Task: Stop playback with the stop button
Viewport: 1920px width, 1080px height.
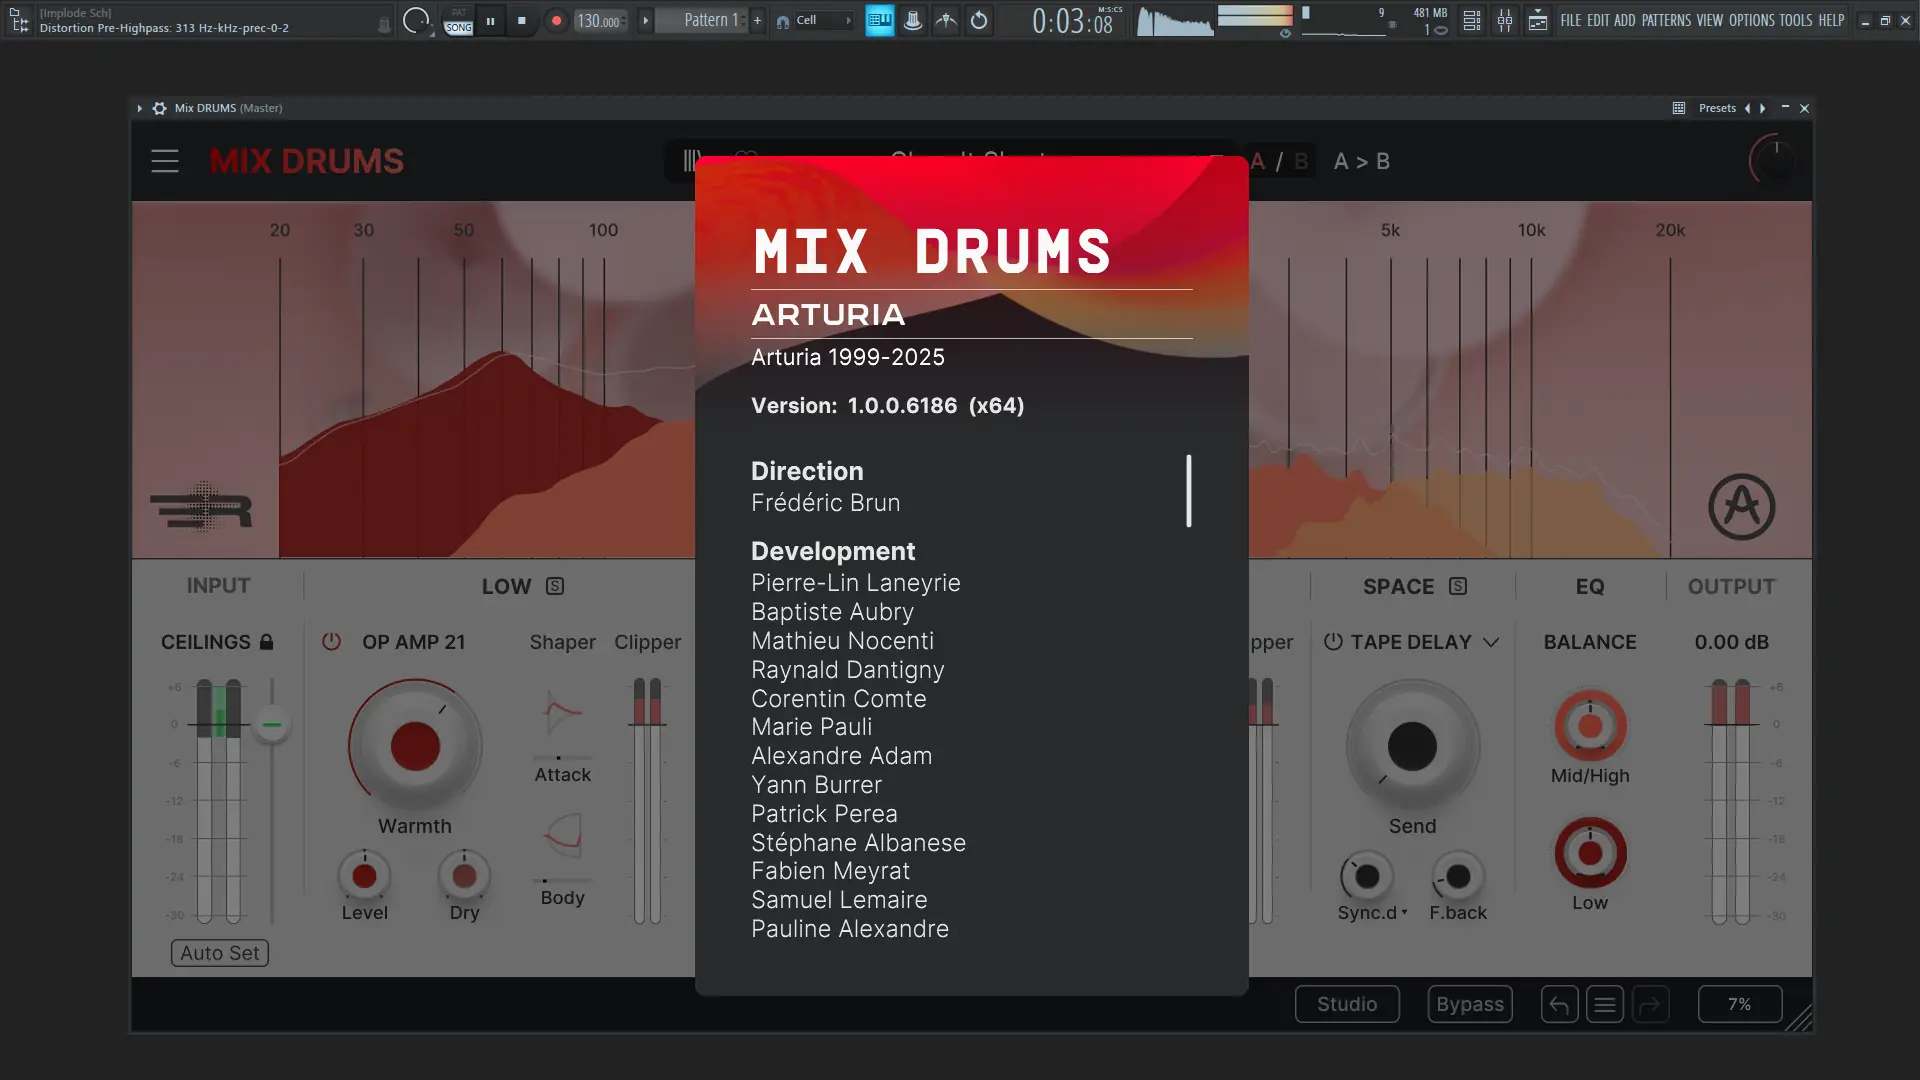Action: click(522, 20)
